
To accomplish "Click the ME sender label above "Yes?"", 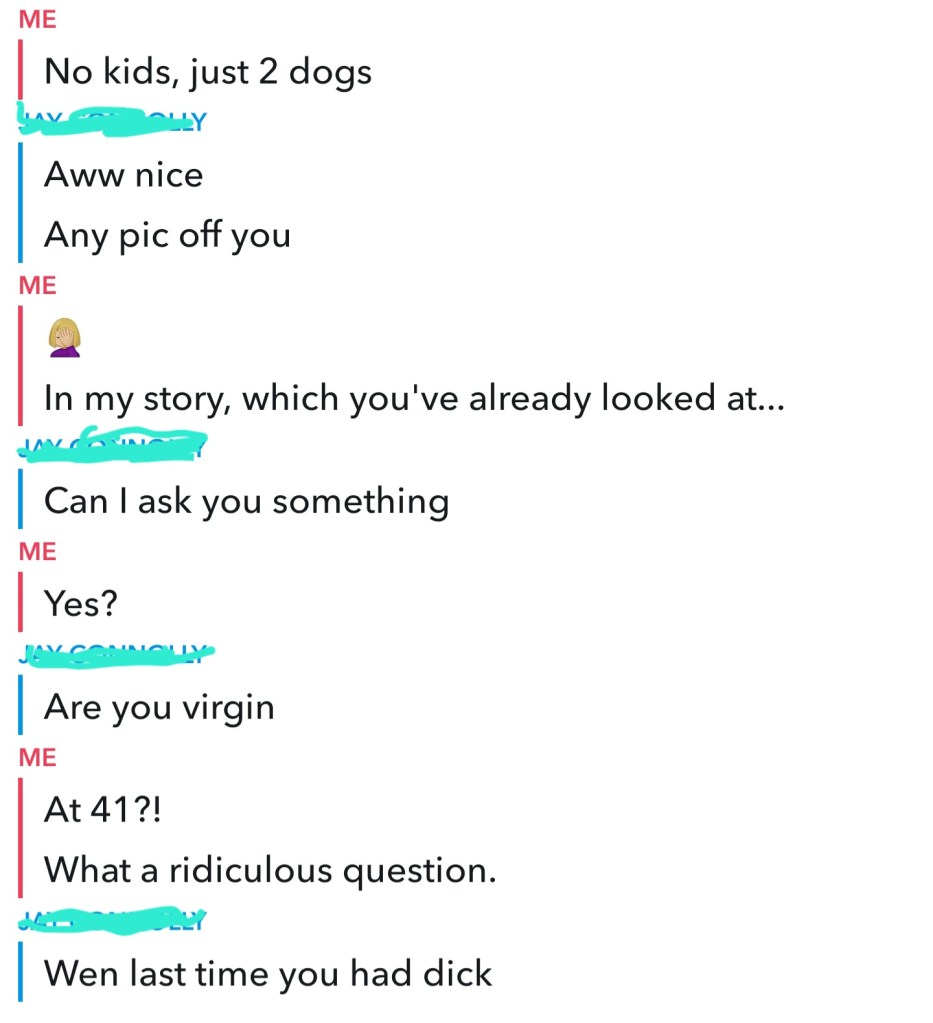I will pos(38,551).
